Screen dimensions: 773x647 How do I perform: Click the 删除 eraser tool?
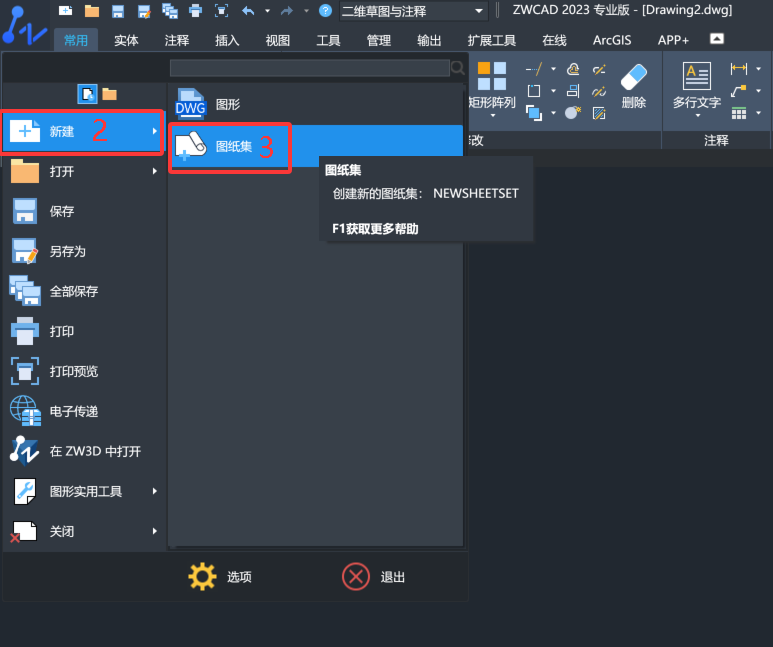633,85
